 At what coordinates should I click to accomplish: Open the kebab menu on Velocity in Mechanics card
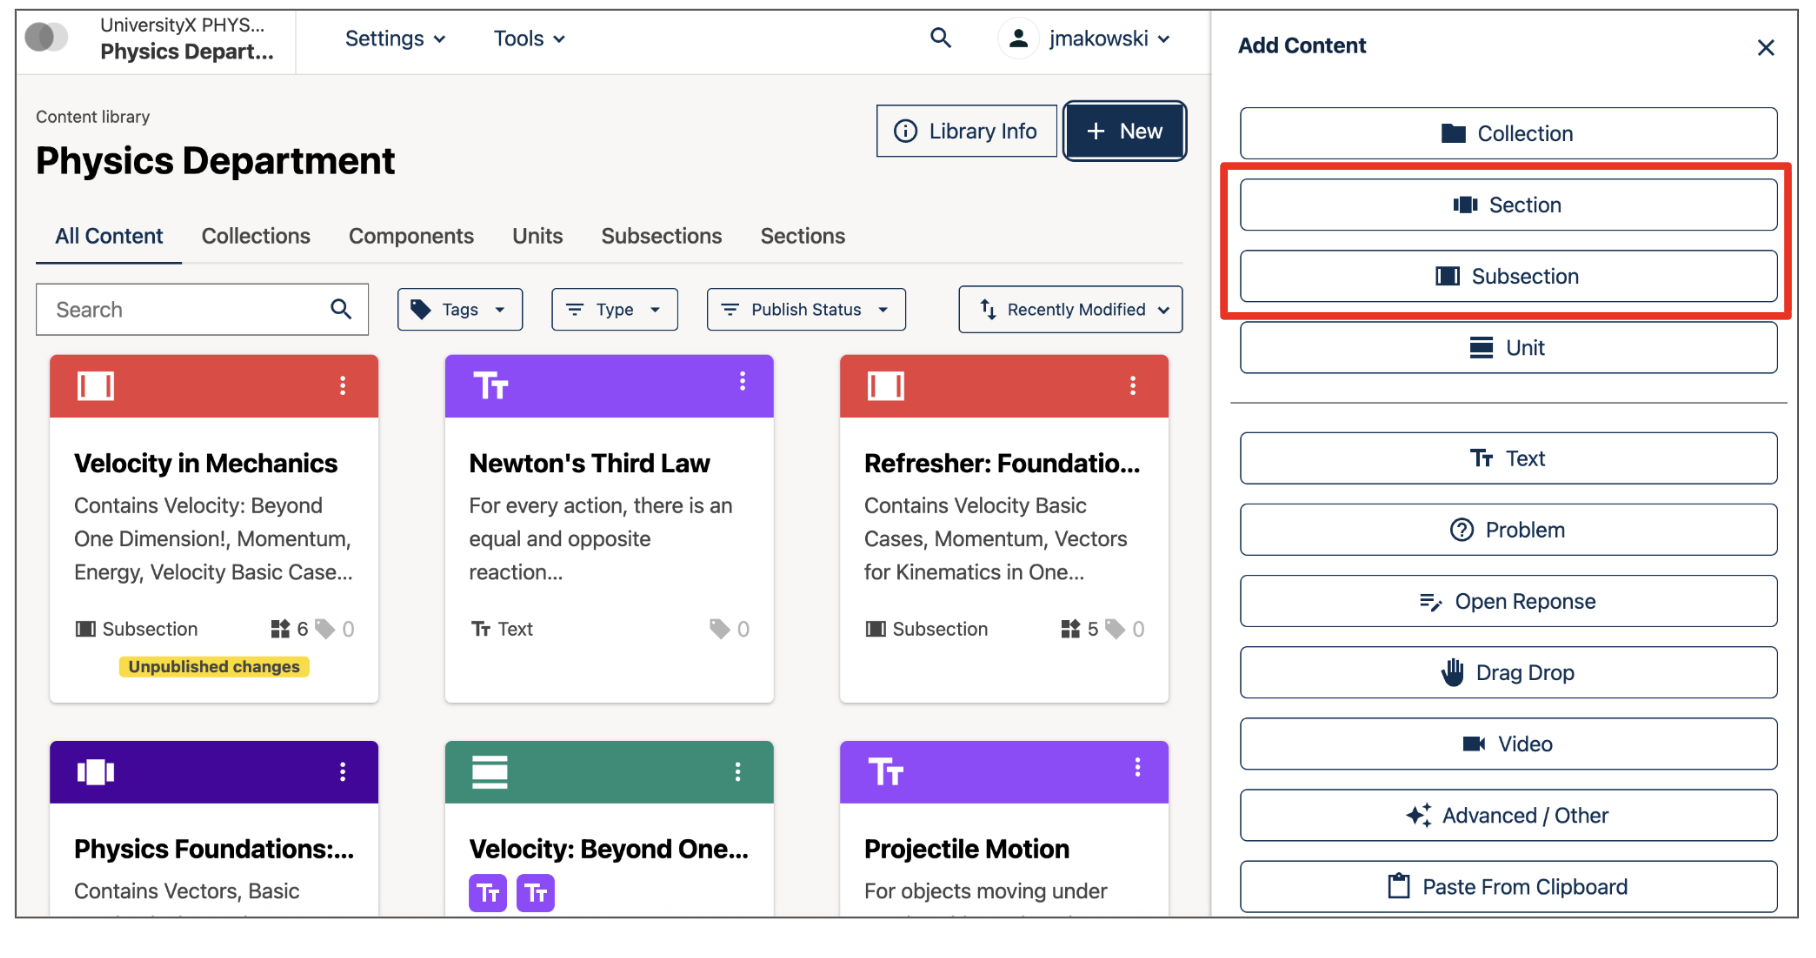(344, 385)
